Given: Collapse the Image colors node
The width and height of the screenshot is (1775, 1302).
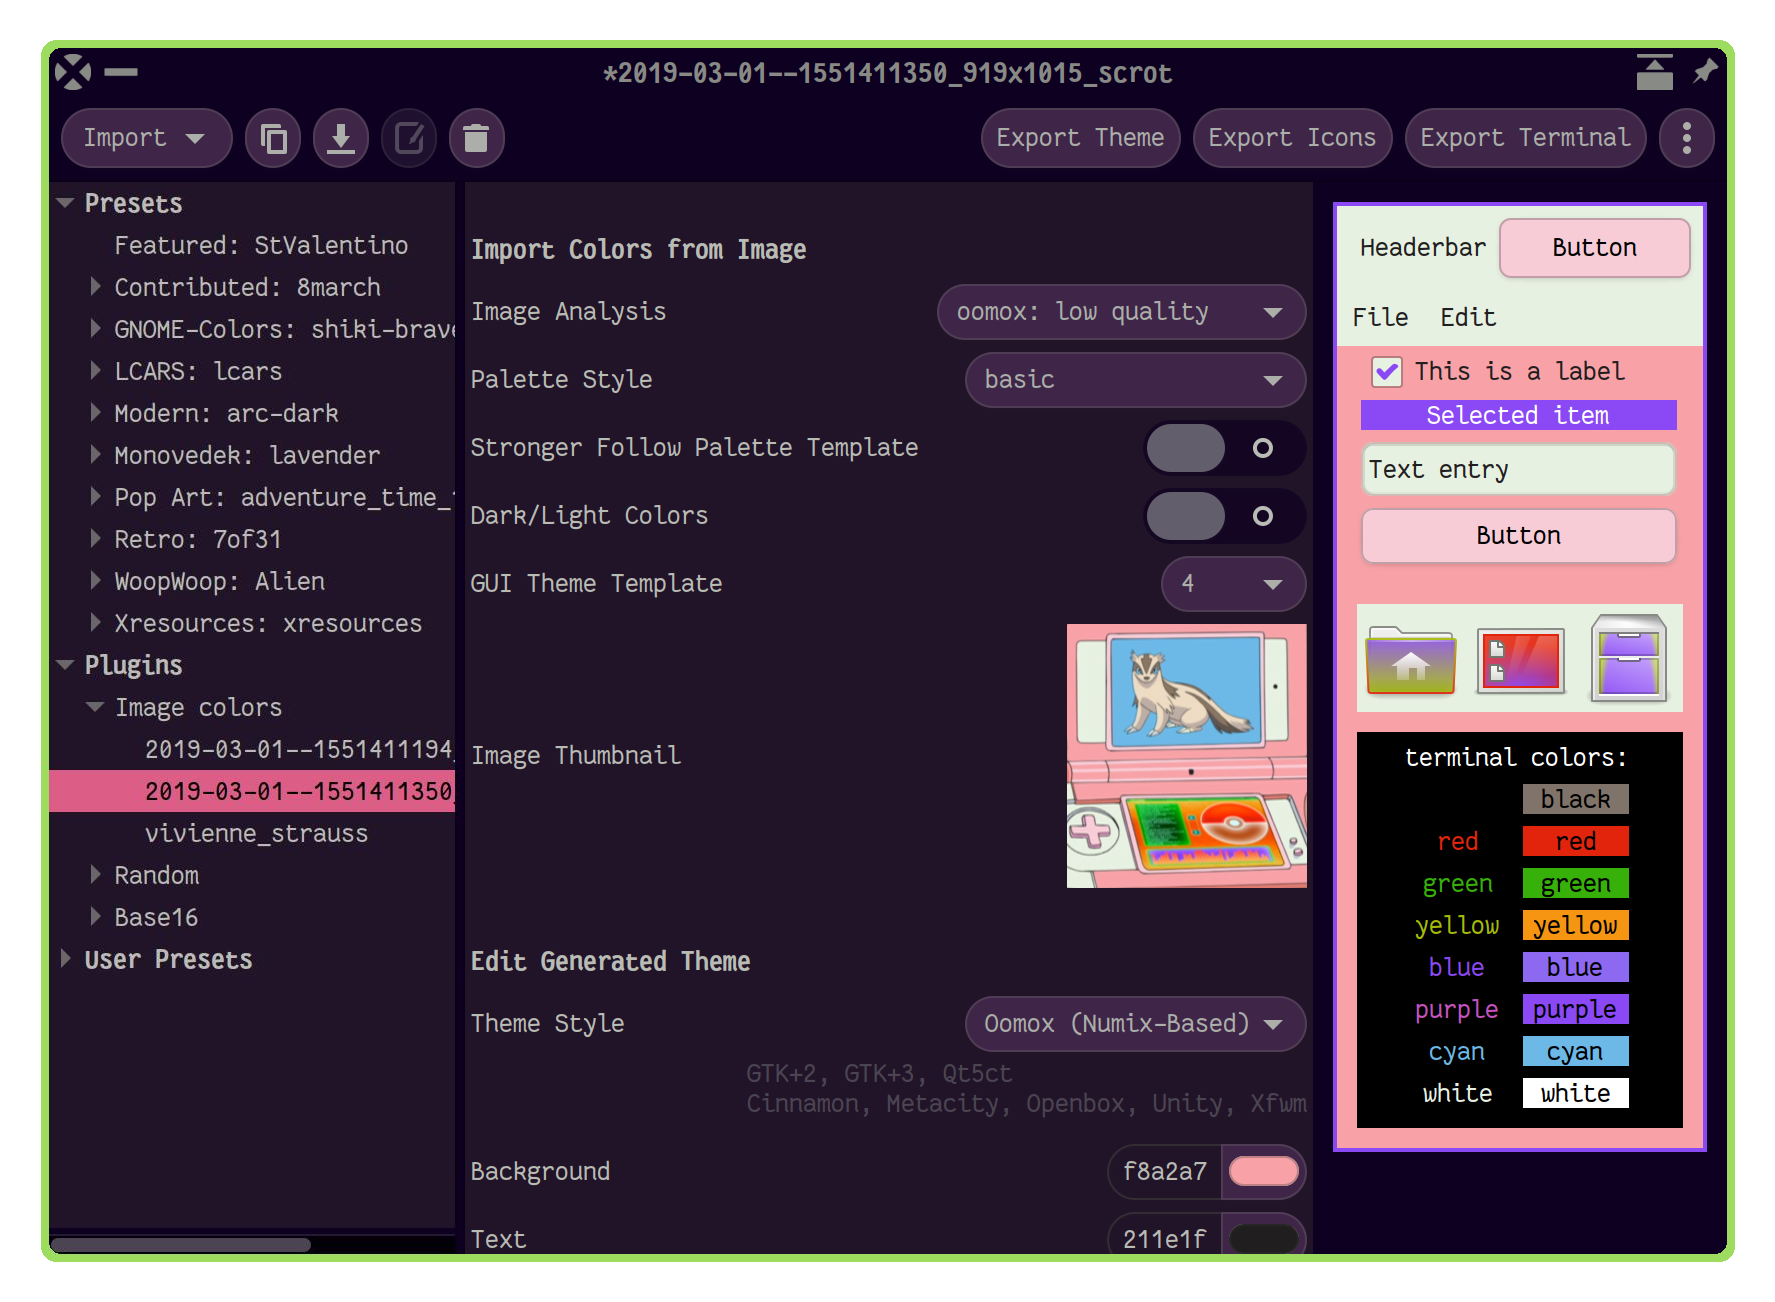Looking at the screenshot, I should point(96,707).
